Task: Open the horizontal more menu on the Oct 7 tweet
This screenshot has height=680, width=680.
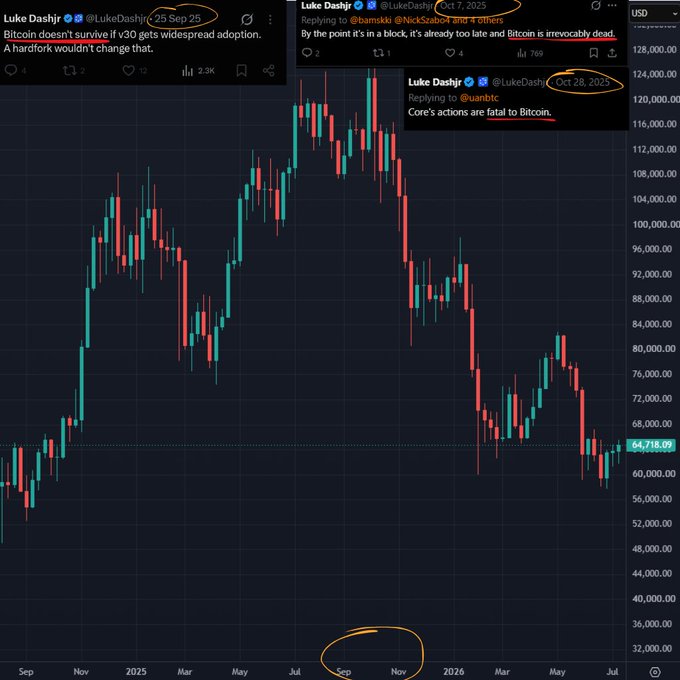Action: 612,5
